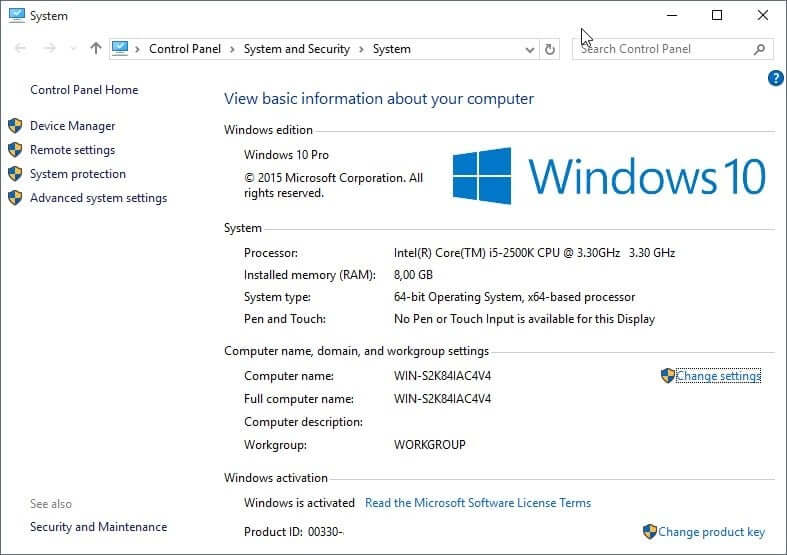The height and width of the screenshot is (555, 787).
Task: Click the Search Control Panel field
Action: pos(673,49)
